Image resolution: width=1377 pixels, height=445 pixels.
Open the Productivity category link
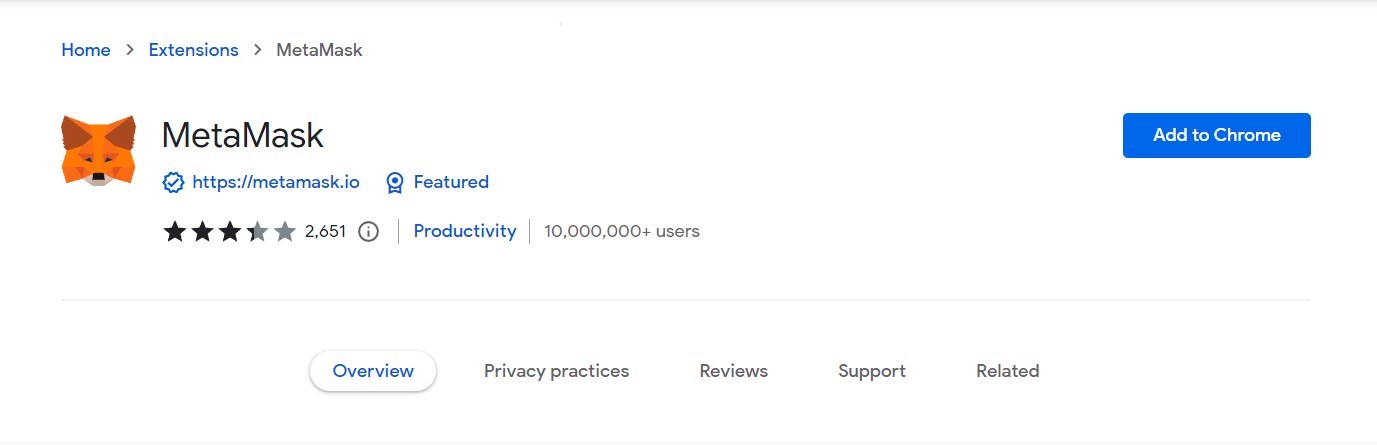(465, 231)
